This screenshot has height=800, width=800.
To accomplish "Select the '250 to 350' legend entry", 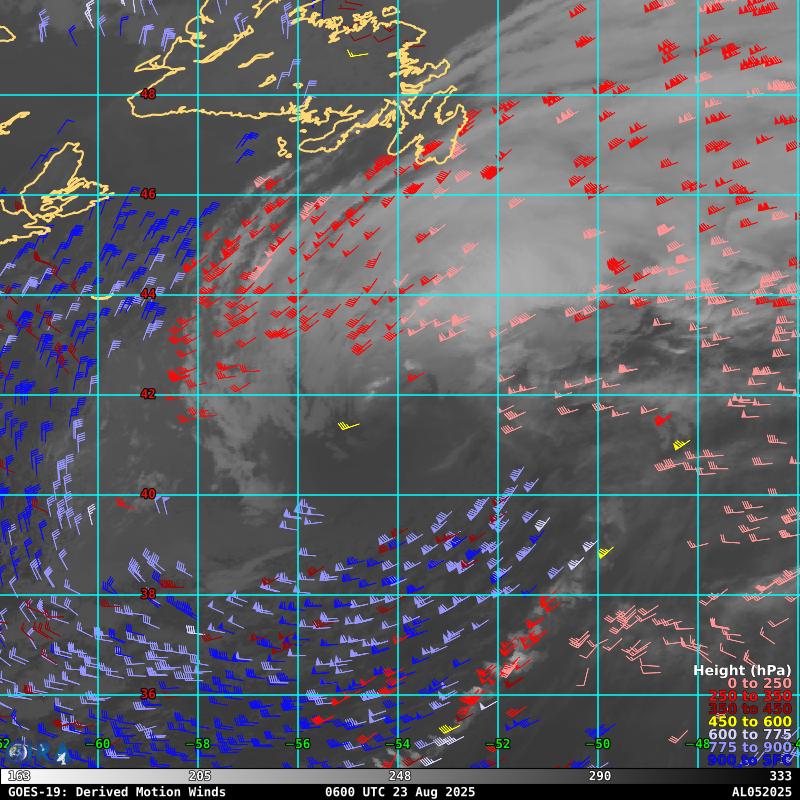I will (750, 696).
